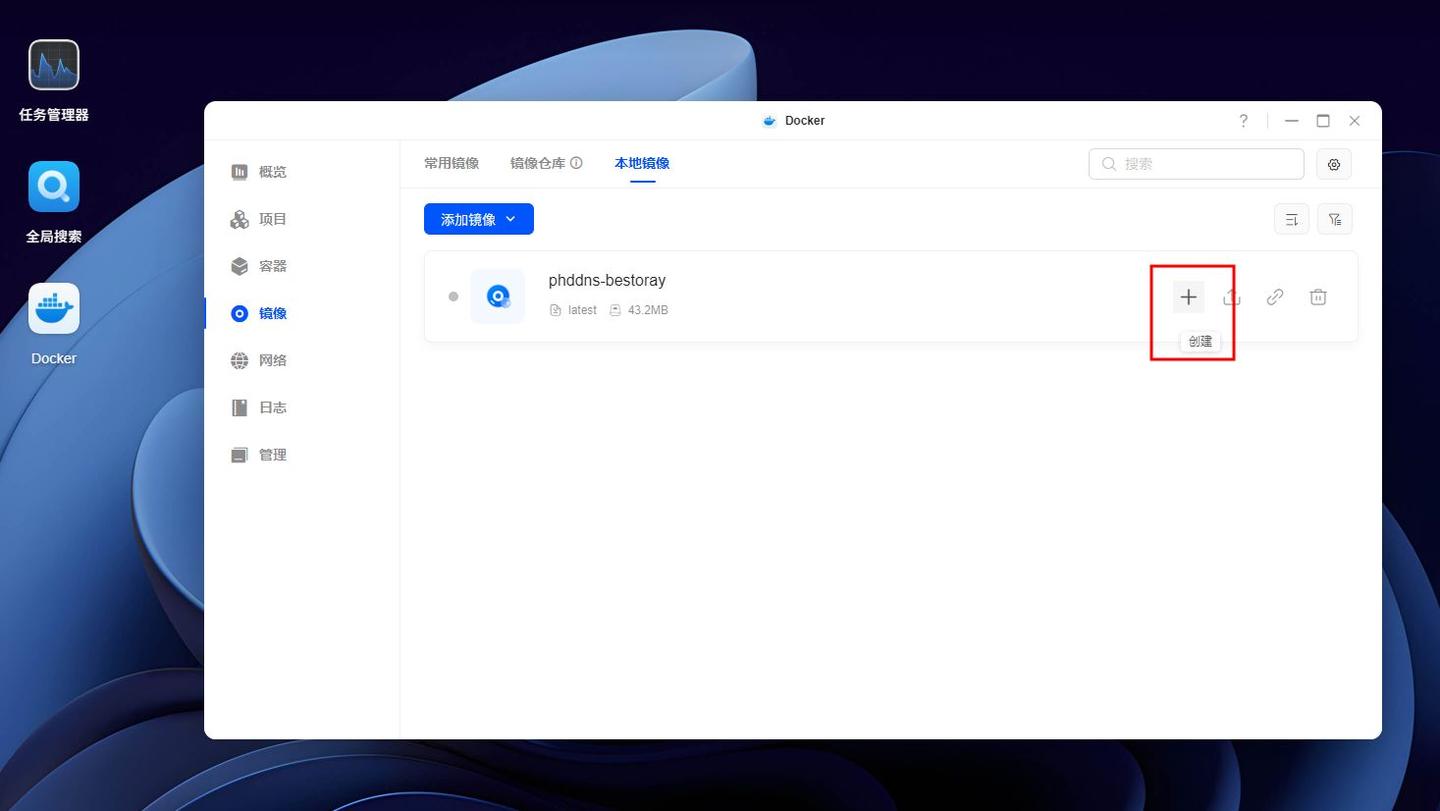Open the Docker settings gear icon

tap(1334, 164)
